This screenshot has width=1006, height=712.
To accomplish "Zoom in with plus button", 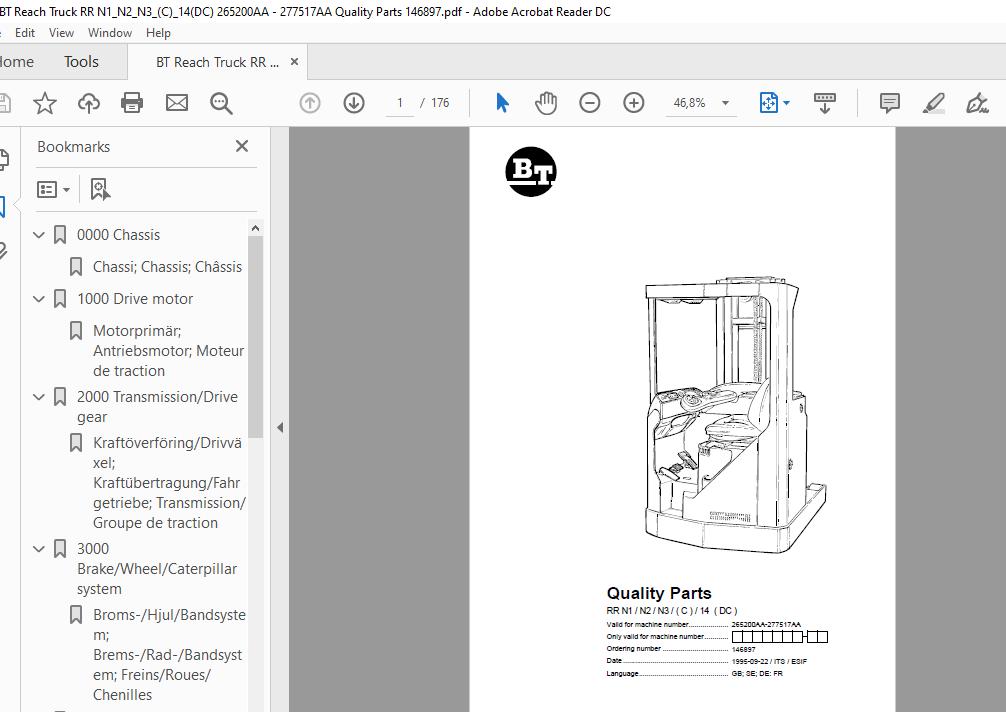I will coord(634,103).
